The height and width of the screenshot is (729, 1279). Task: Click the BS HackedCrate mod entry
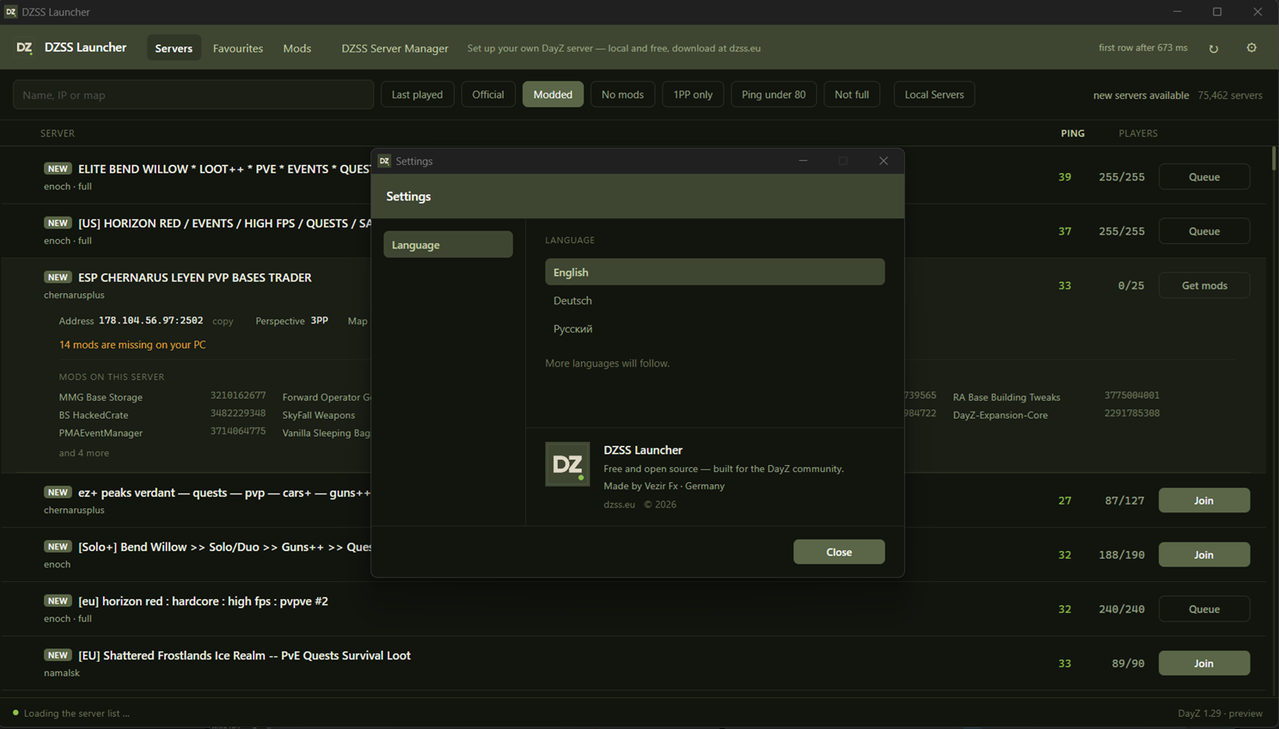(93, 415)
